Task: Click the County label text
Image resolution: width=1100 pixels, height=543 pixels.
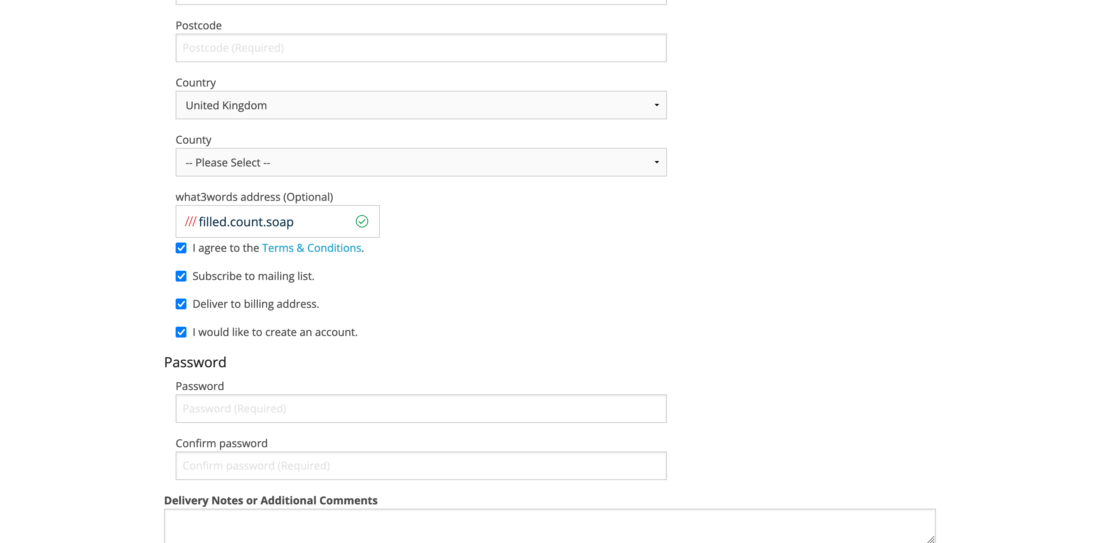Action: (194, 140)
